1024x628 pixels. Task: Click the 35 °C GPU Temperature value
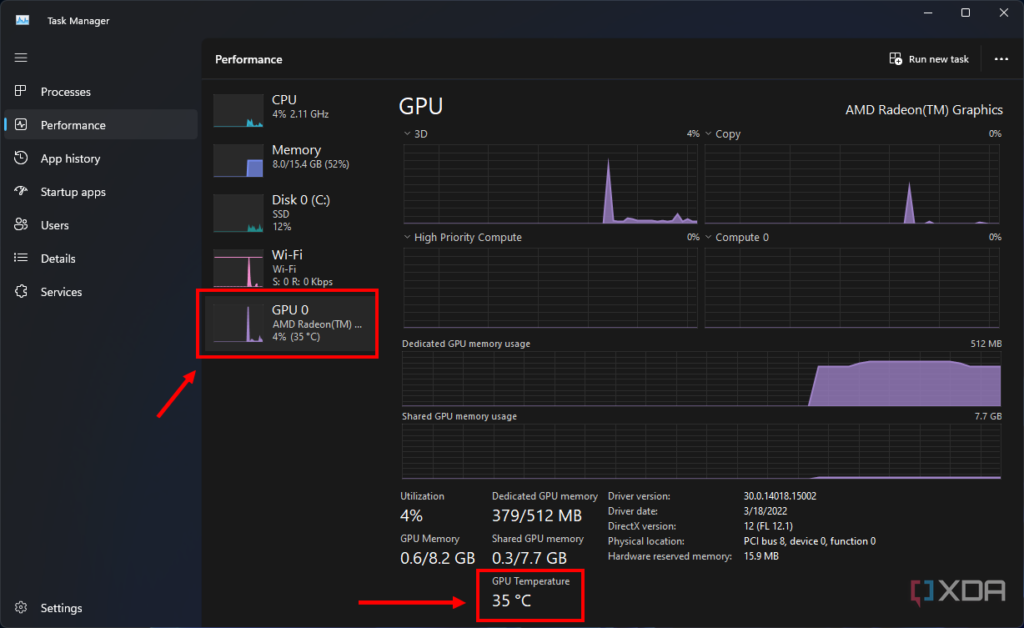[512, 601]
